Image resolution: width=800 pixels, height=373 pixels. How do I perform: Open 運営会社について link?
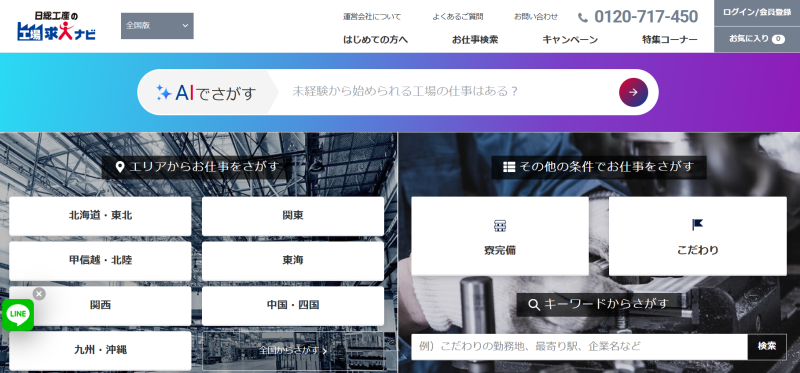pyautogui.click(x=372, y=17)
